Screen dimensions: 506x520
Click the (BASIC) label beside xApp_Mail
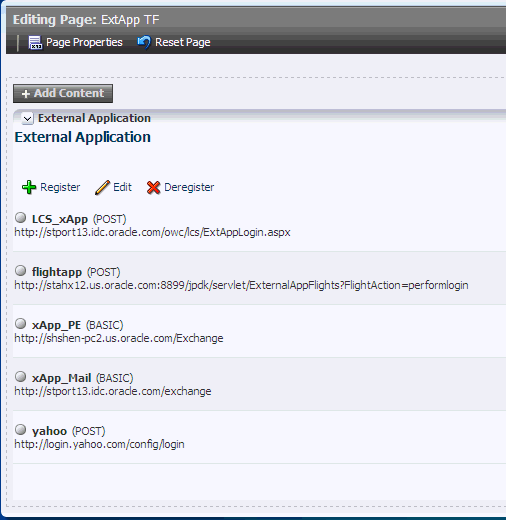click(115, 378)
